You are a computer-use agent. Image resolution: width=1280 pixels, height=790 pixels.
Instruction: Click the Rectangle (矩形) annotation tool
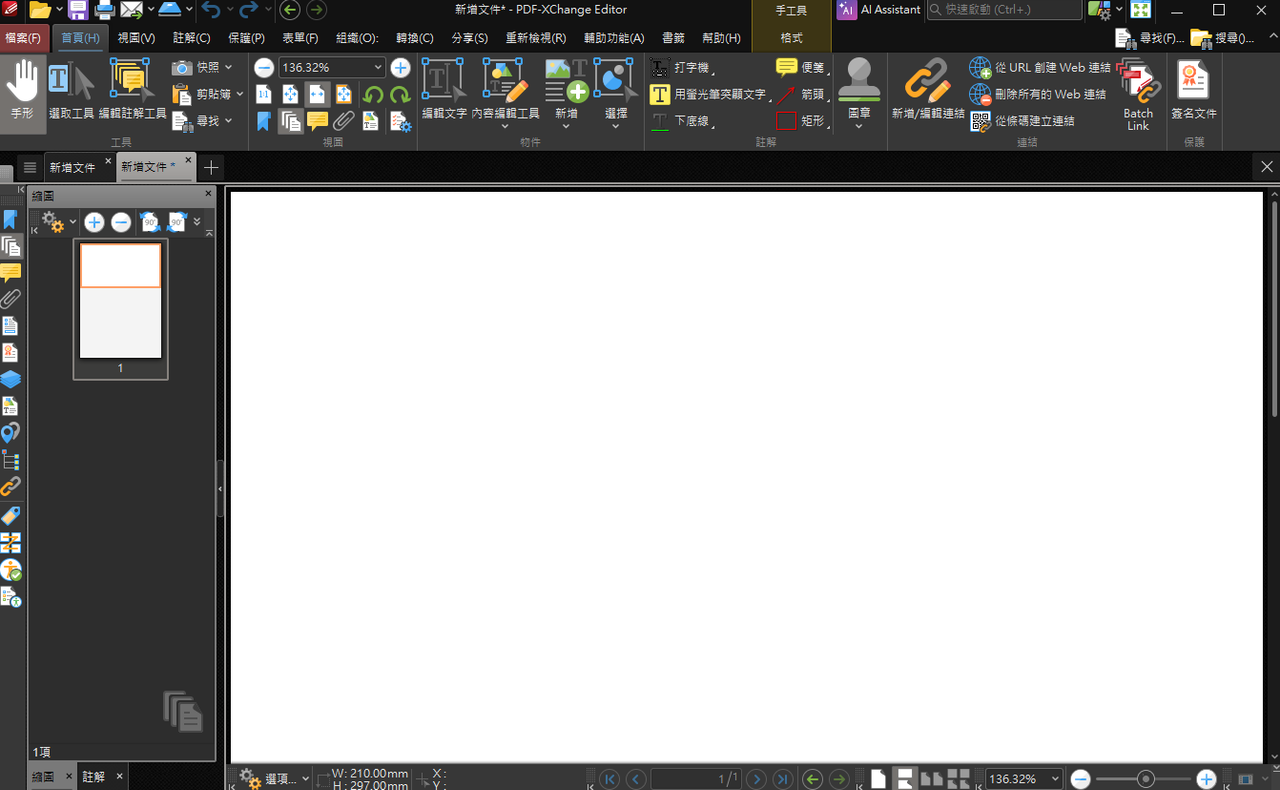[x=801, y=121]
